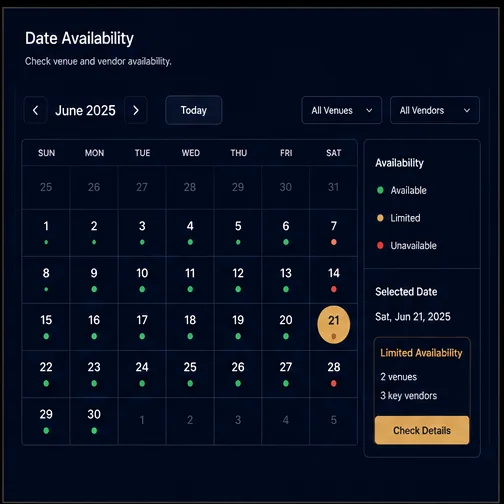The height and width of the screenshot is (504, 504).
Task: Select June 26 in the fifth week row
Action: pyautogui.click(x=238, y=374)
